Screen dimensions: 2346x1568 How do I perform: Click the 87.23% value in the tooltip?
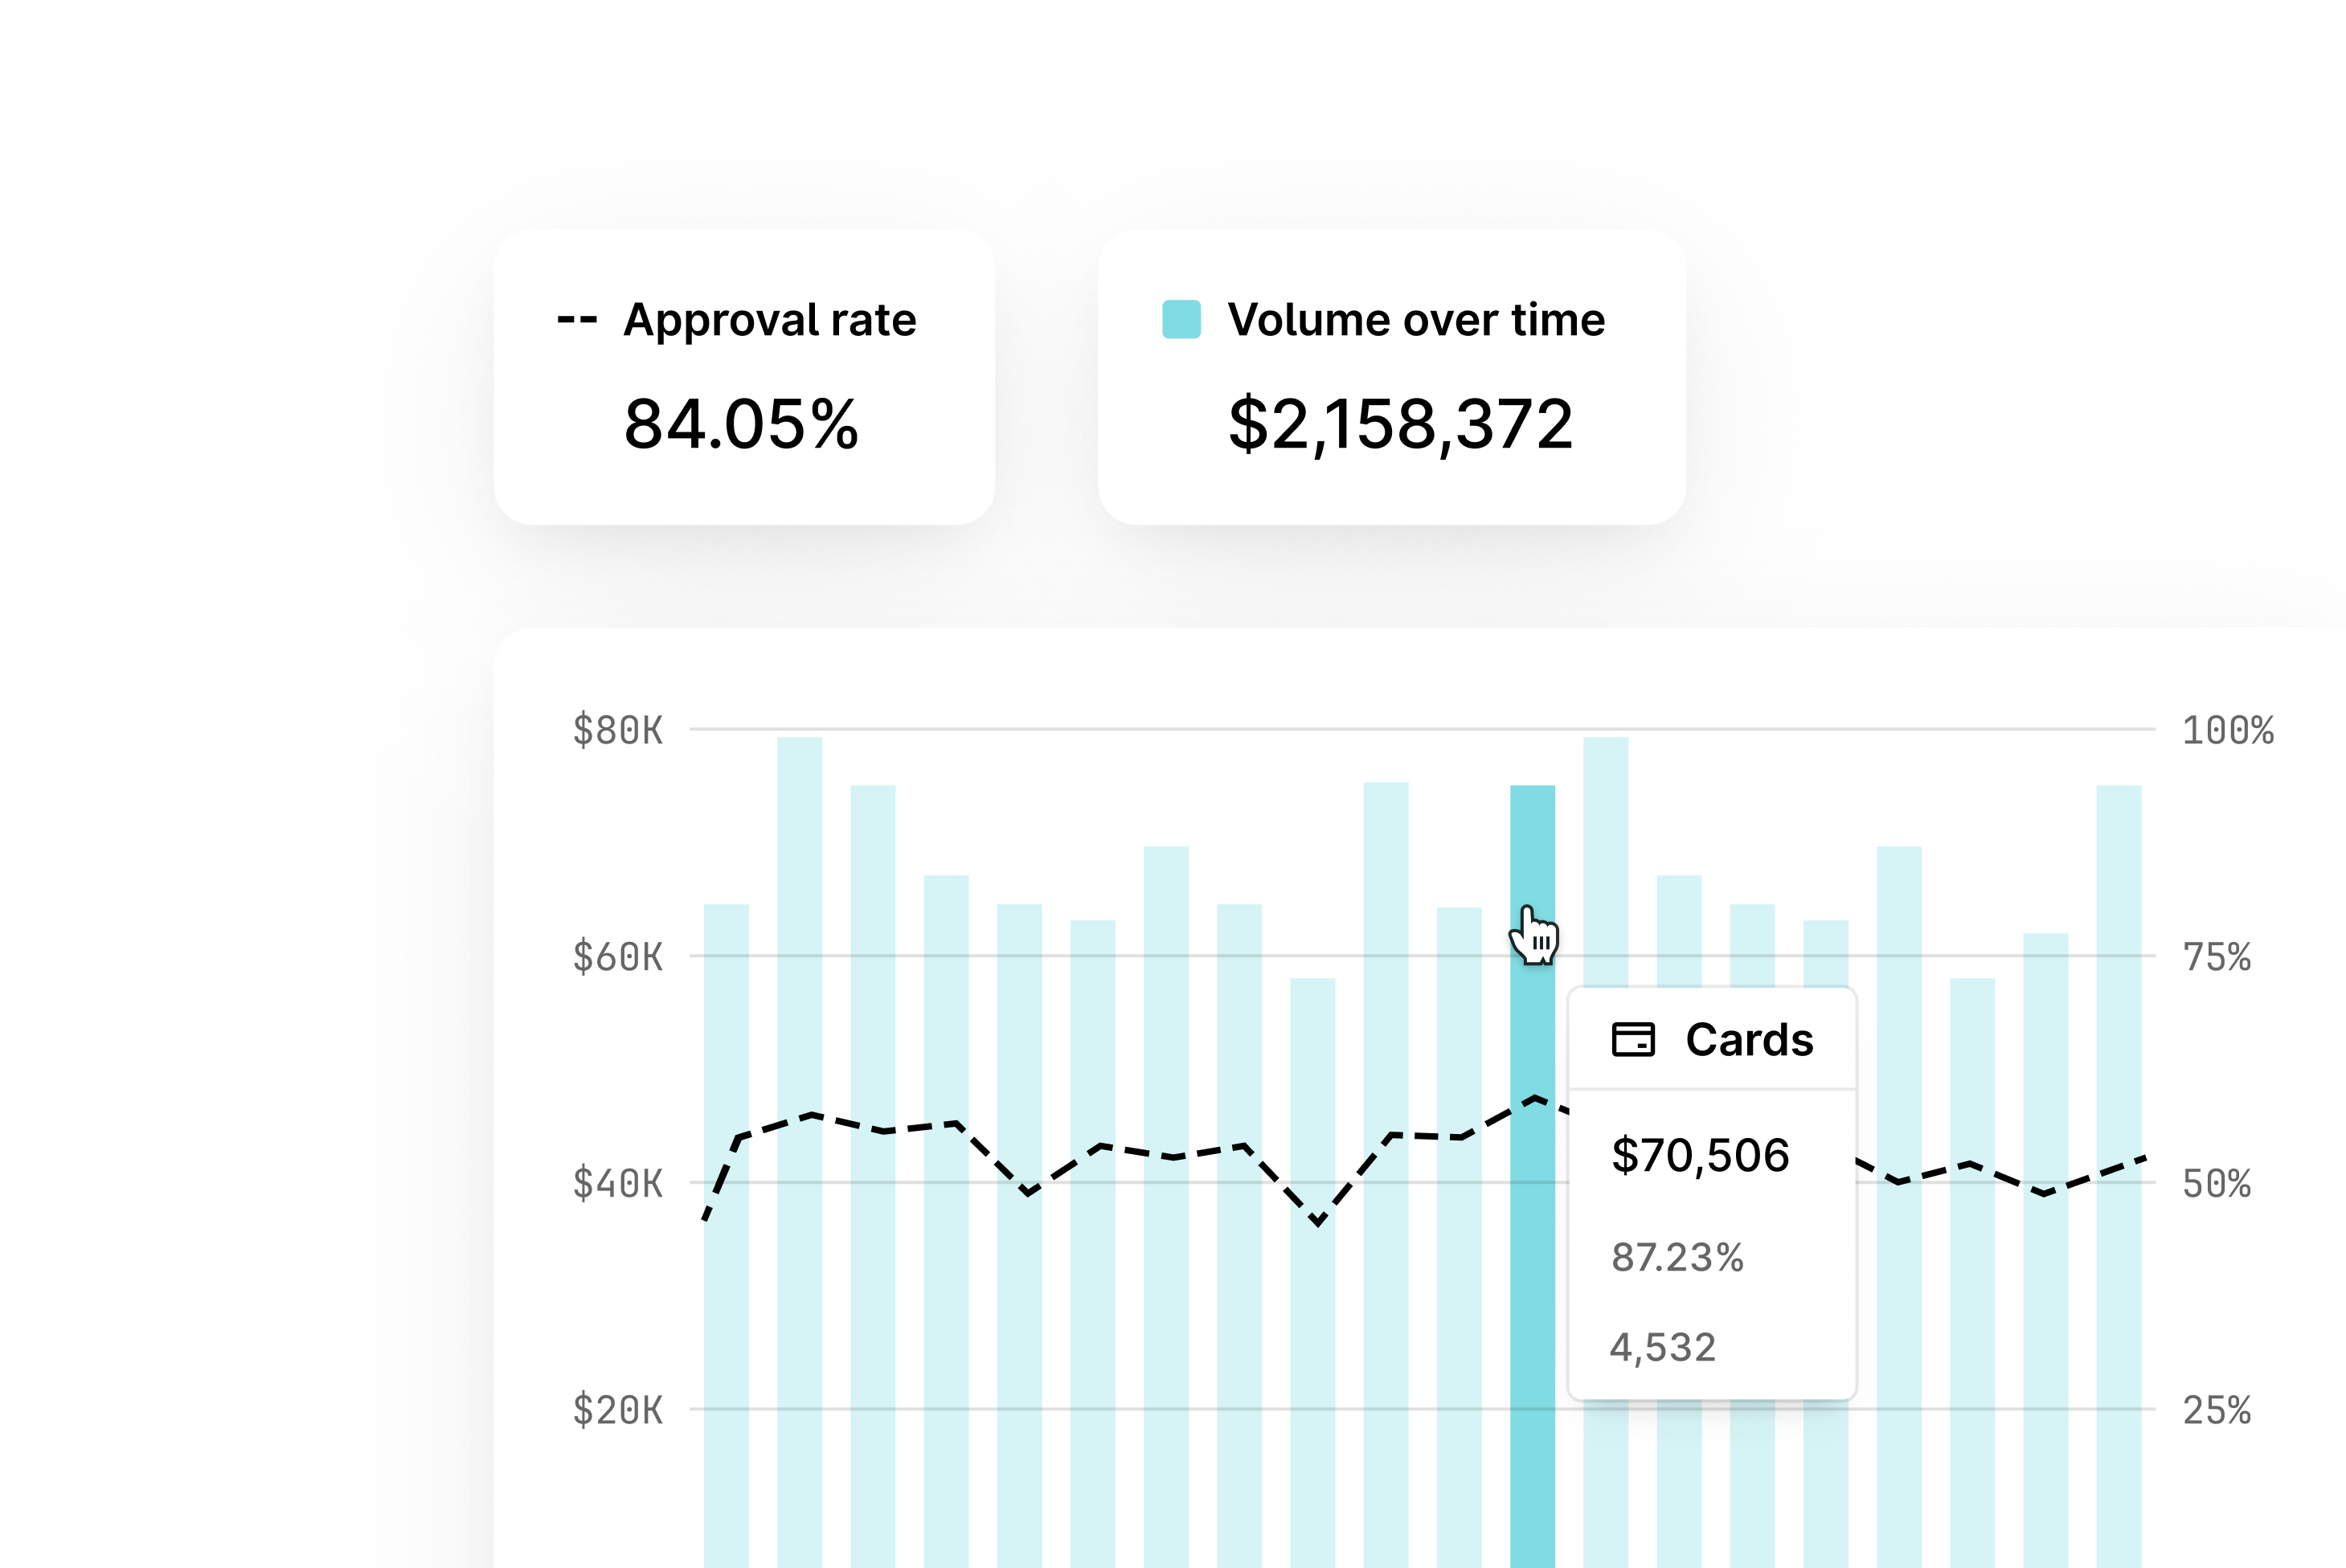pos(1677,1257)
